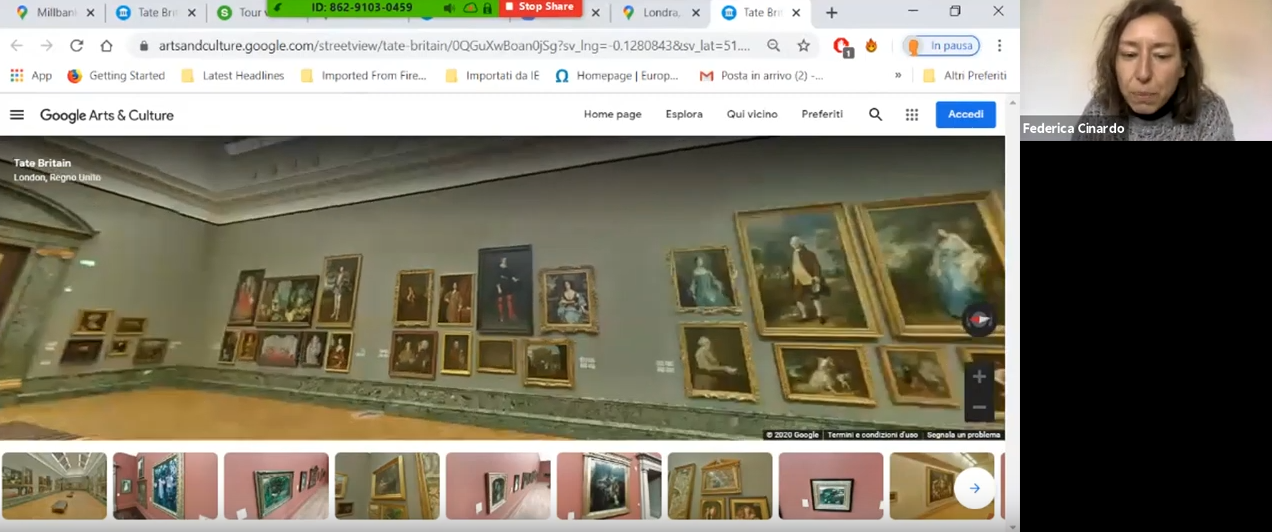Click the browser home icon
This screenshot has width=1272, height=532.
(x=106, y=46)
